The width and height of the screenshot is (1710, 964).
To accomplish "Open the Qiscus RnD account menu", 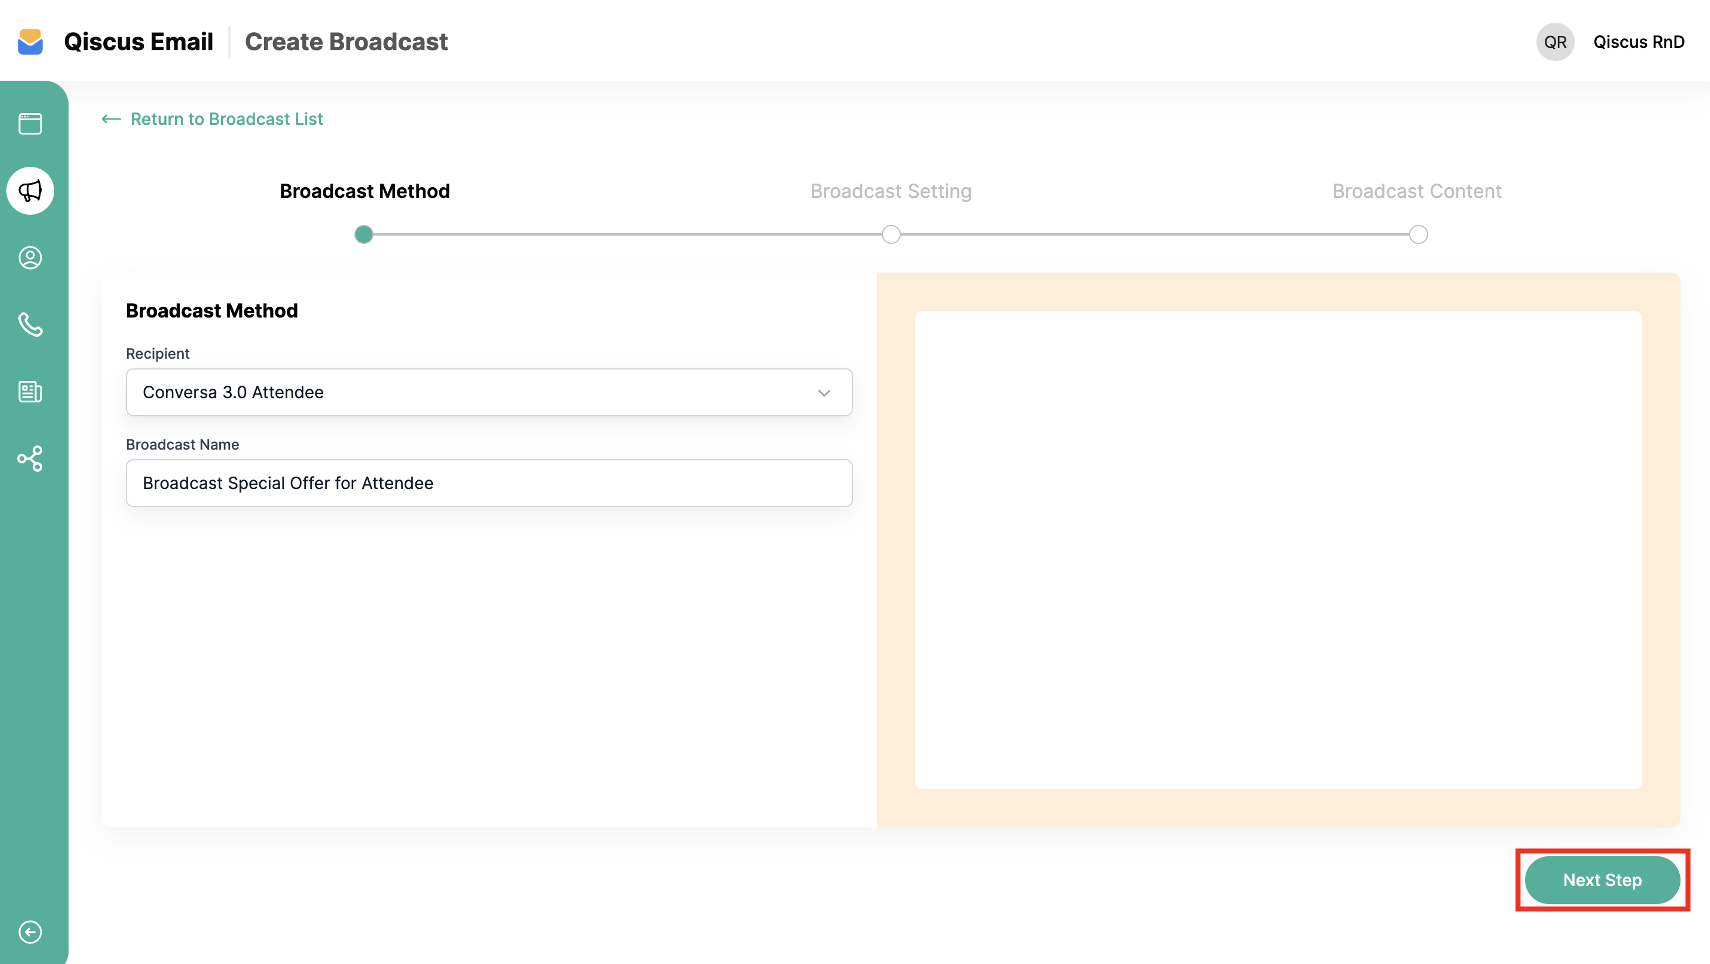I will 1638,42.
